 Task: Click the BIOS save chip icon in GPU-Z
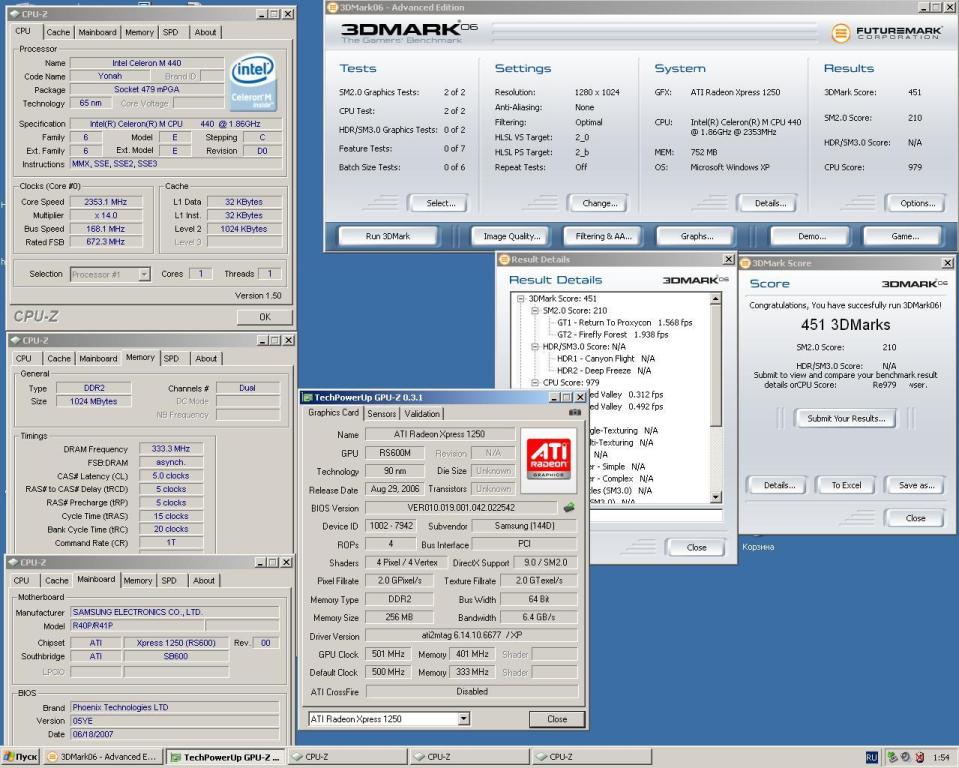[569, 507]
